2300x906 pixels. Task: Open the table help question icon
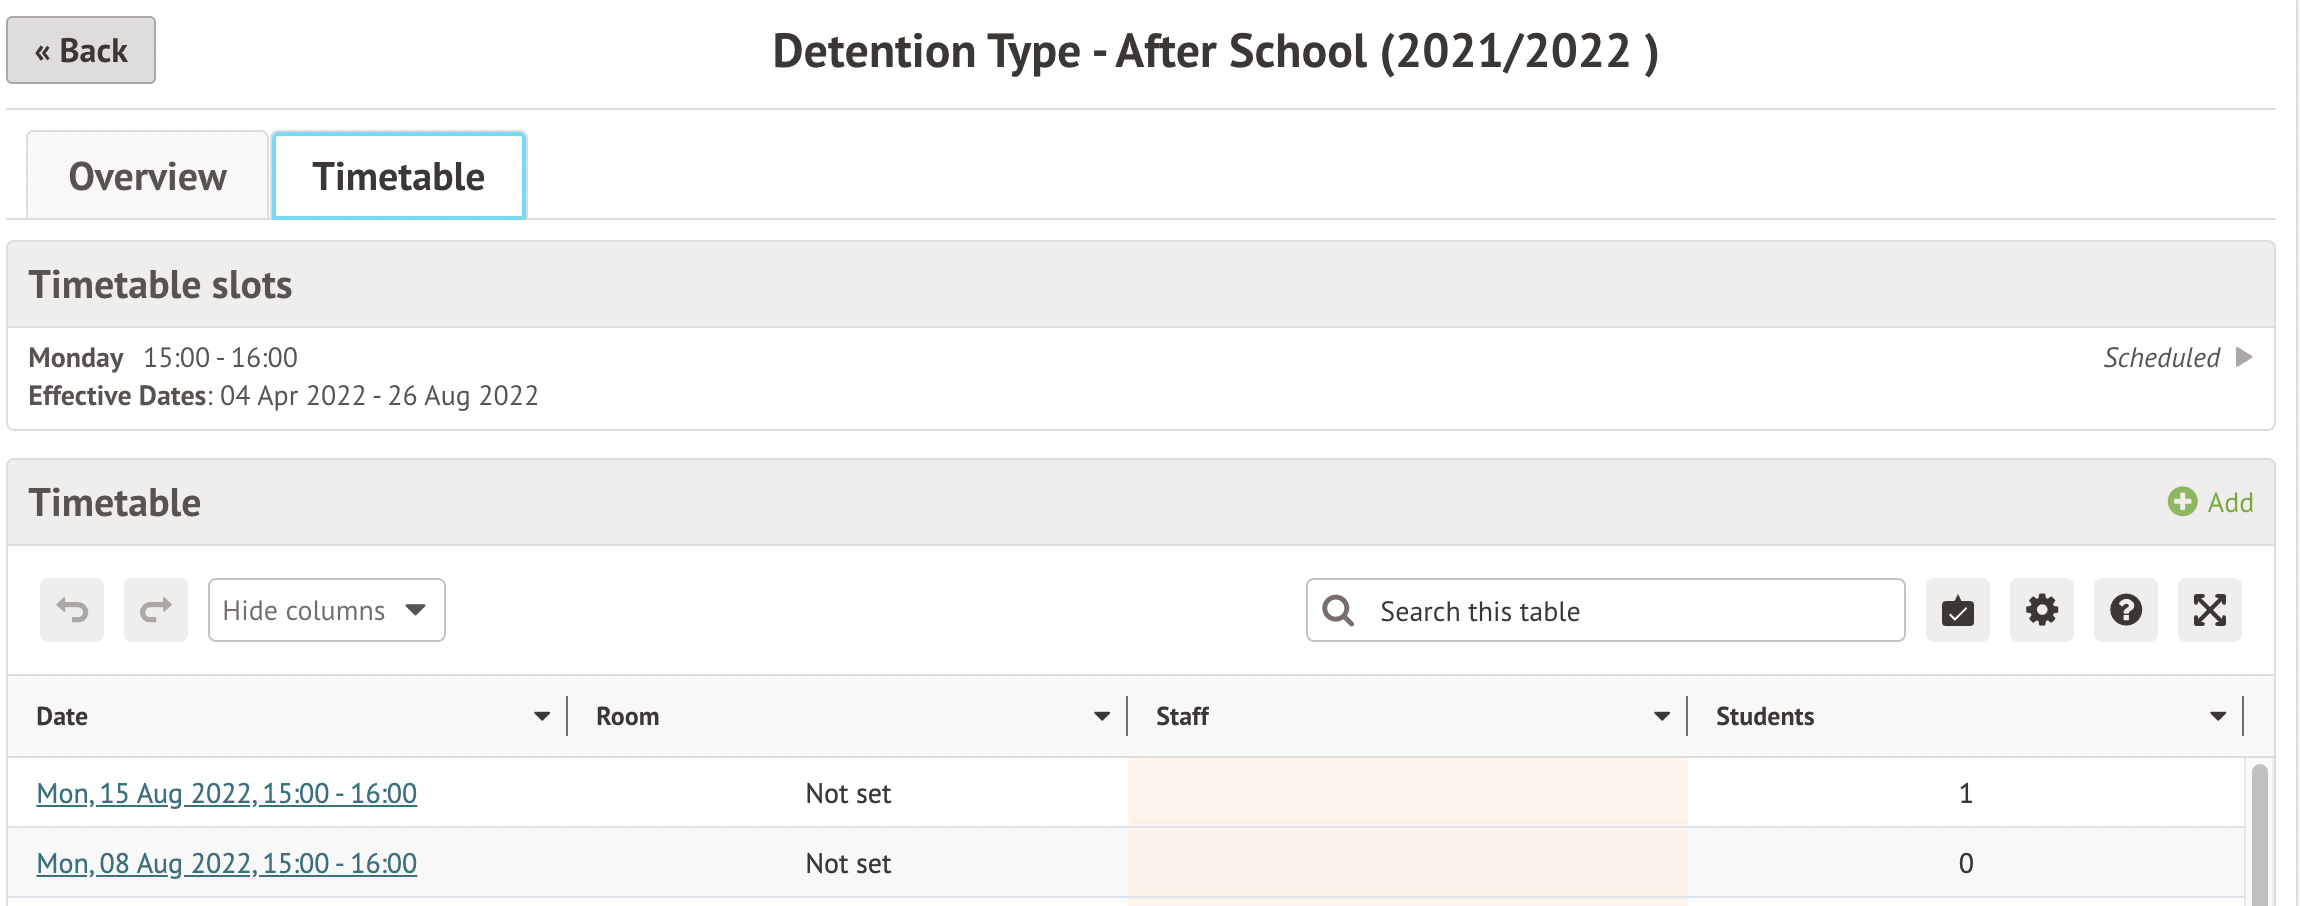click(2125, 610)
